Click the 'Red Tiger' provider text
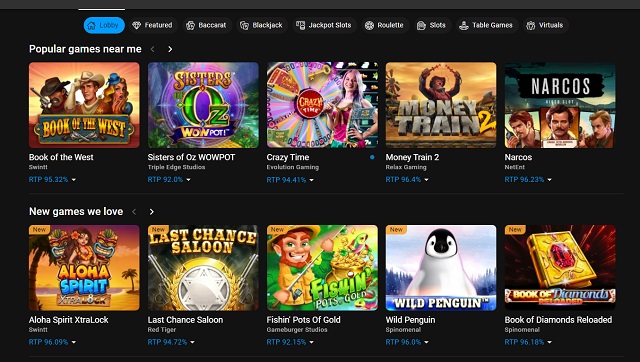The width and height of the screenshot is (640, 362). pos(162,330)
